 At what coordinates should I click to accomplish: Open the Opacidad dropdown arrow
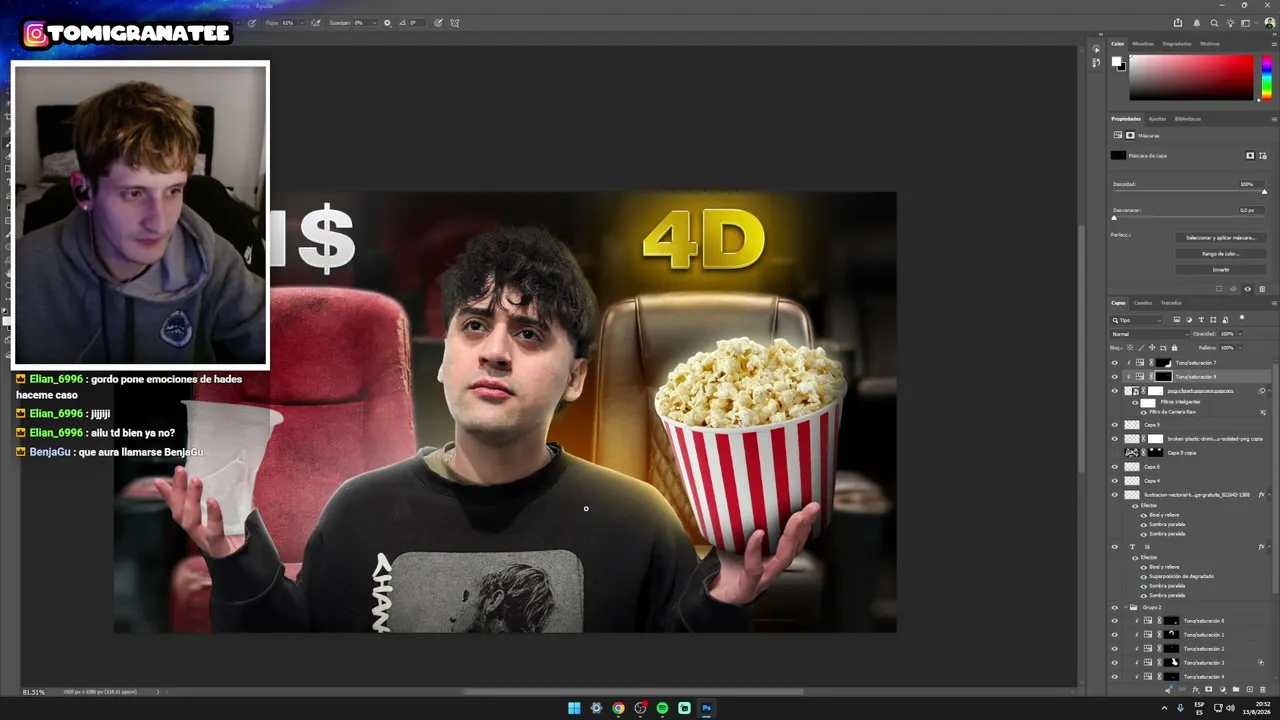[1240, 334]
